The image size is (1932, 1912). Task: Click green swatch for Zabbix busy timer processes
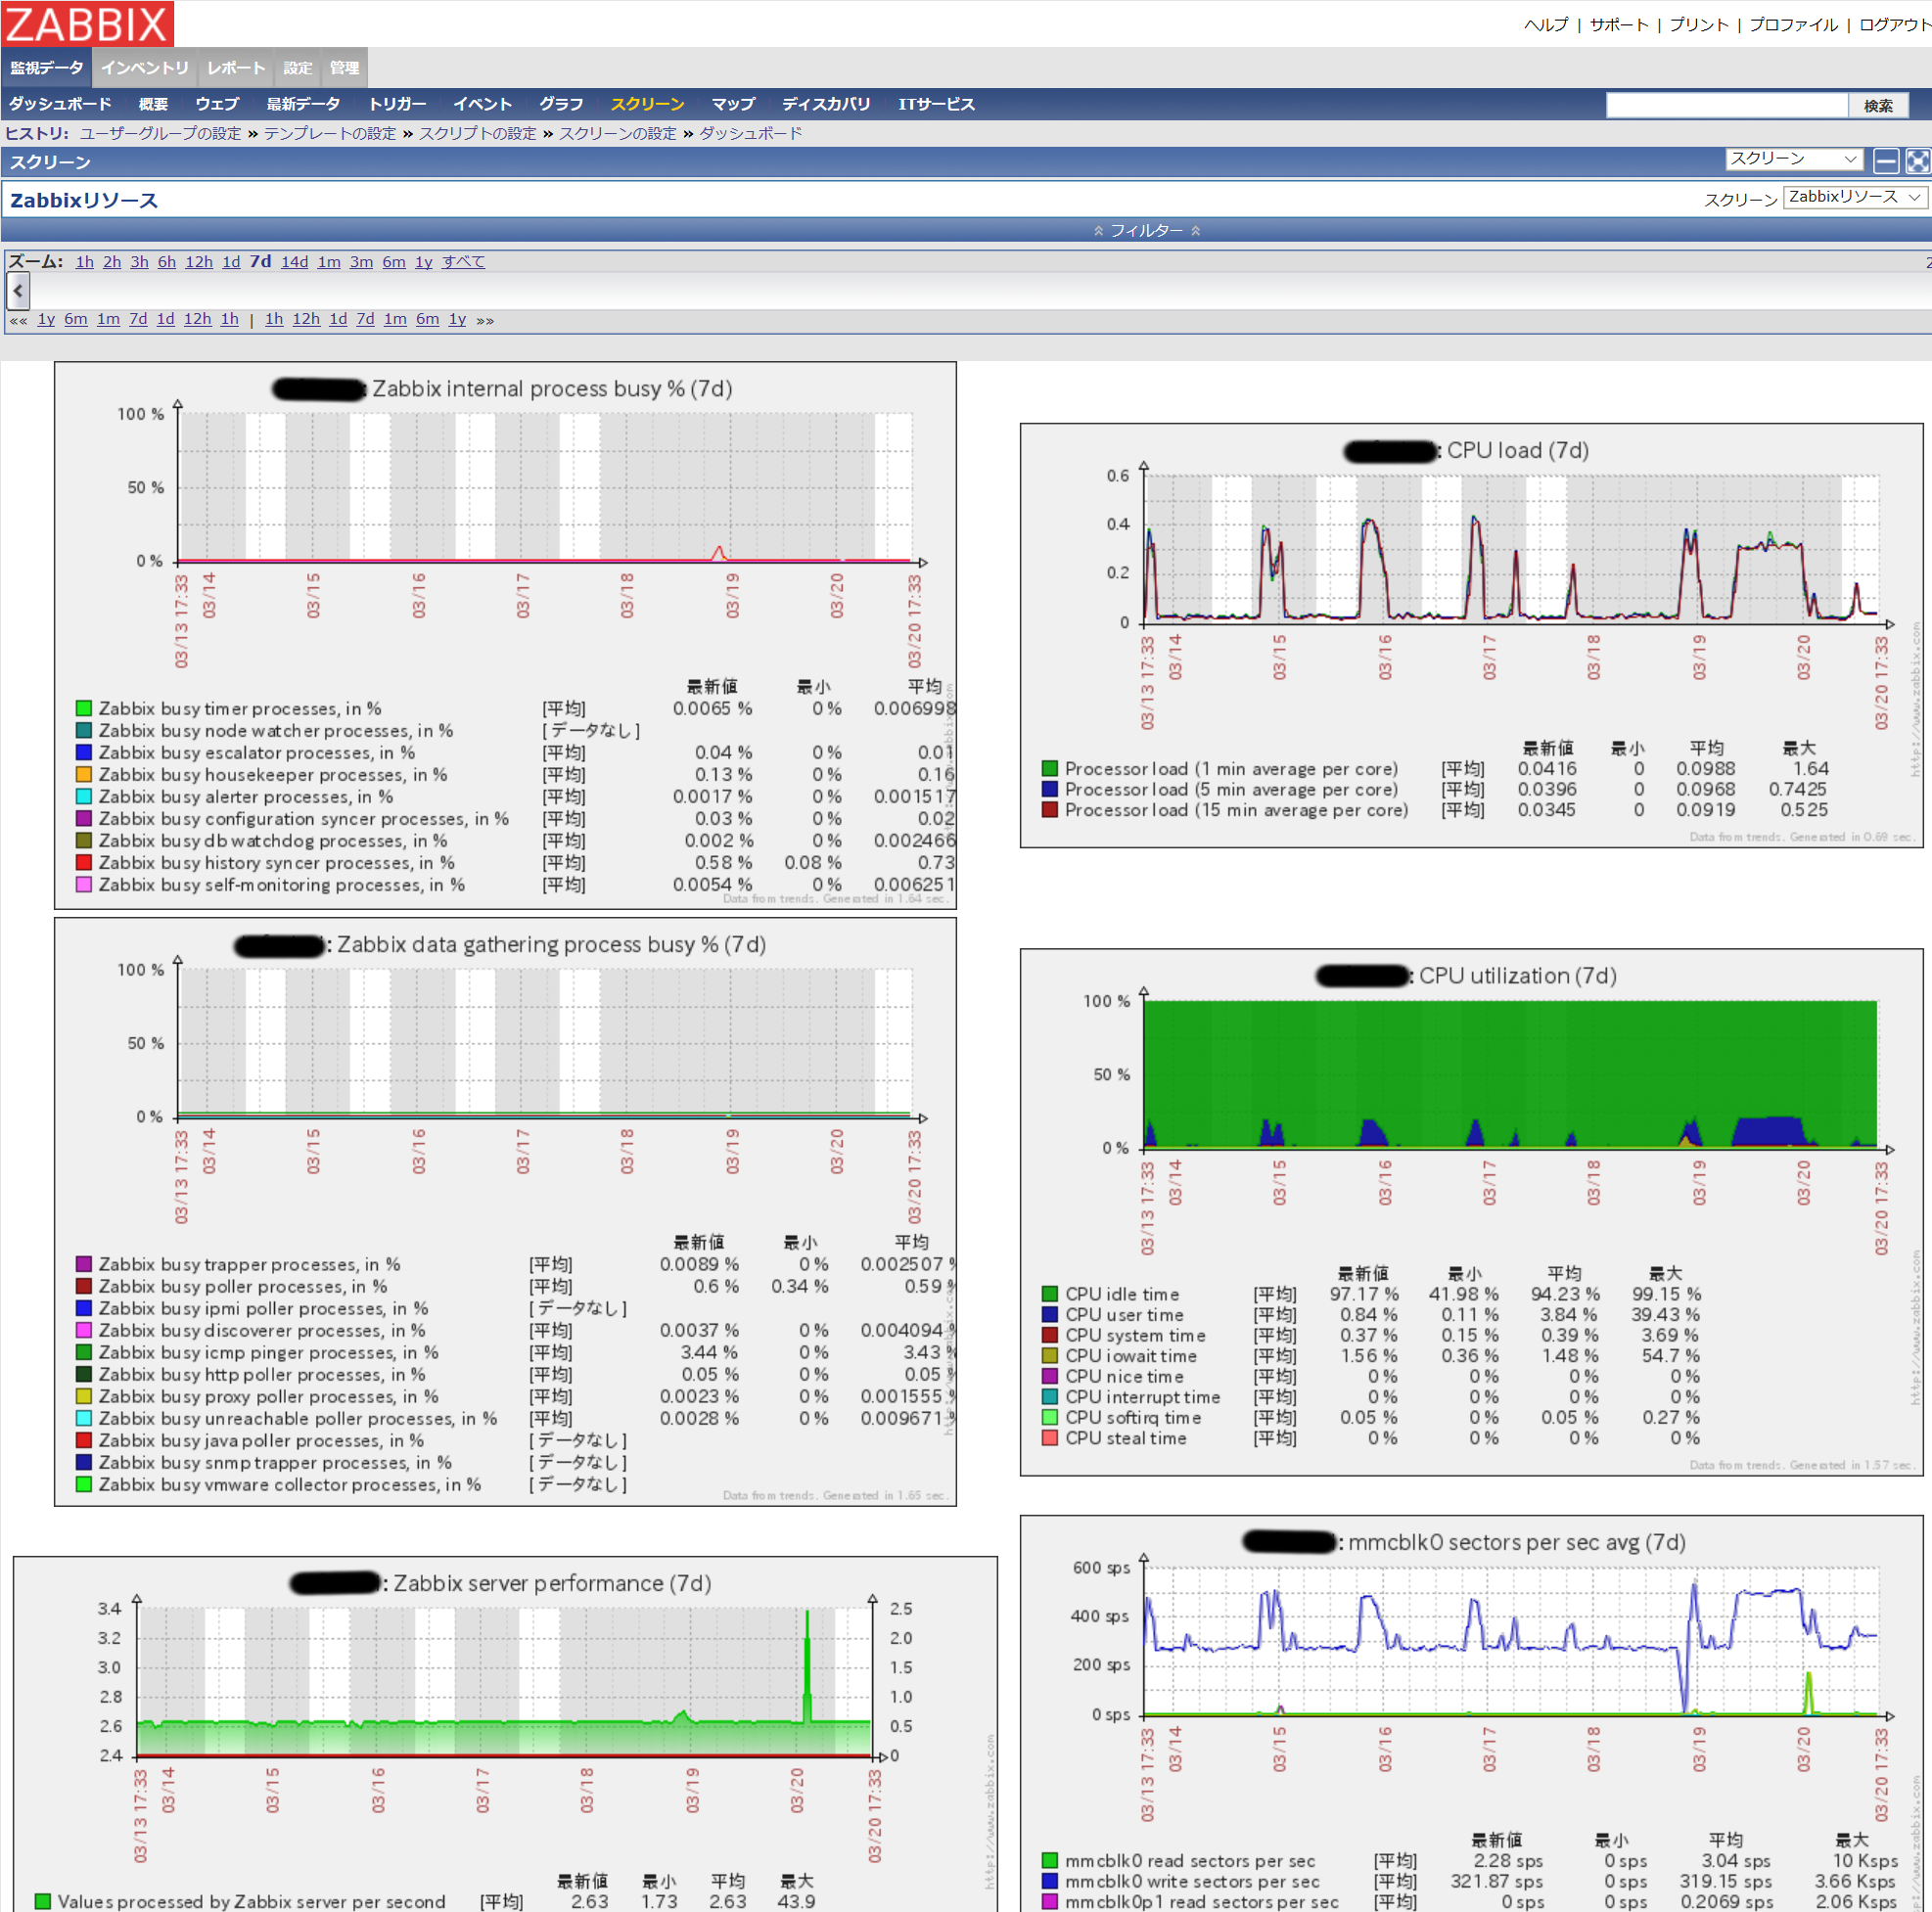pyautogui.click(x=84, y=709)
